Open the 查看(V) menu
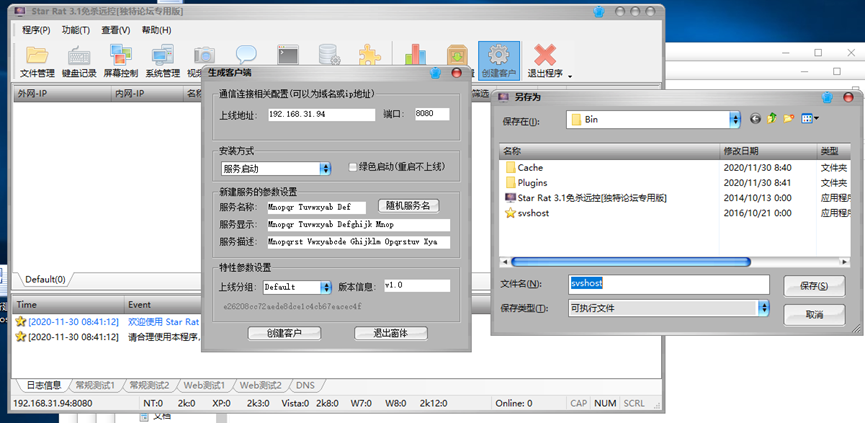The image size is (865, 423). pyautogui.click(x=116, y=30)
